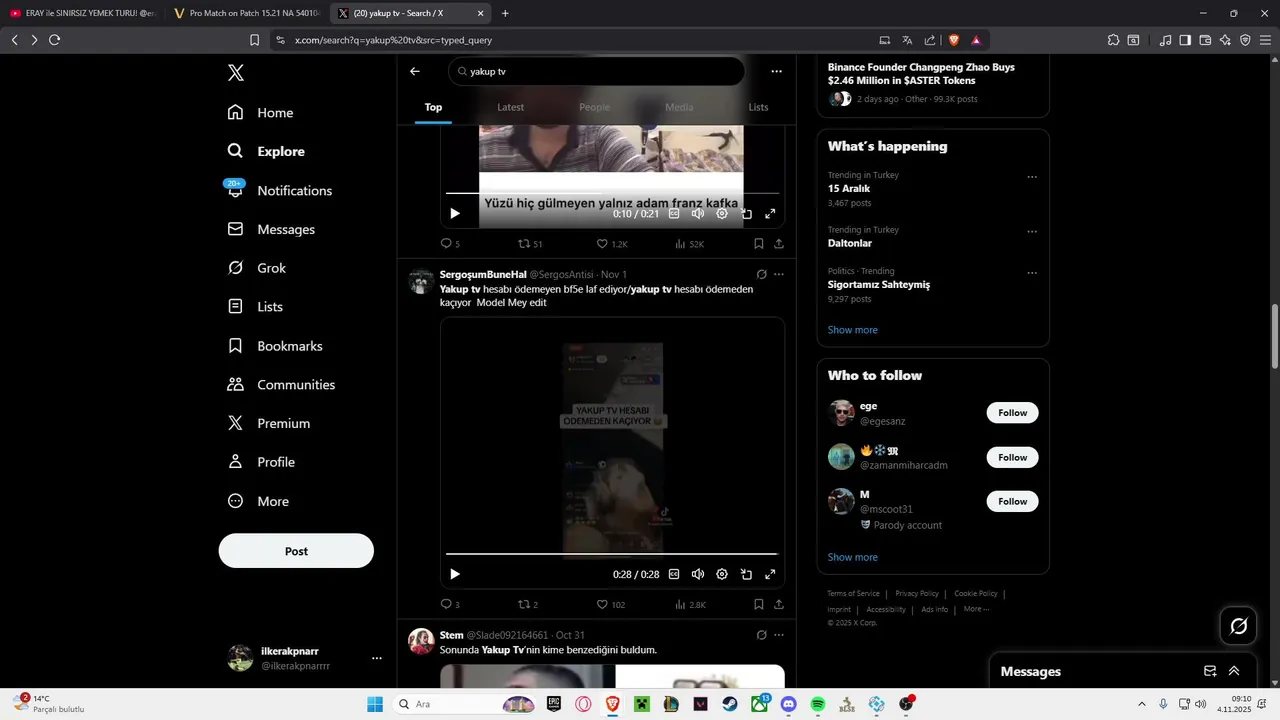View analytics showing 52K views

pos(690,244)
